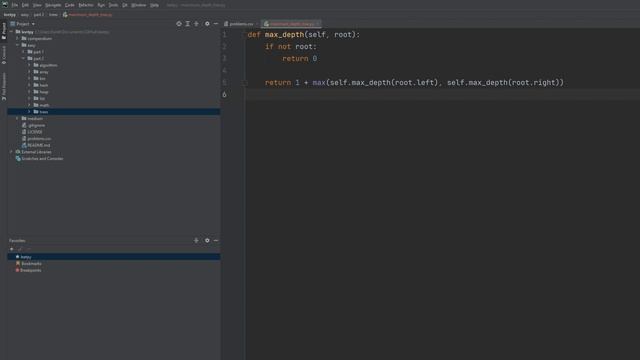Open the File menu
Image resolution: width=640 pixels, height=360 pixels.
[x=15, y=5]
